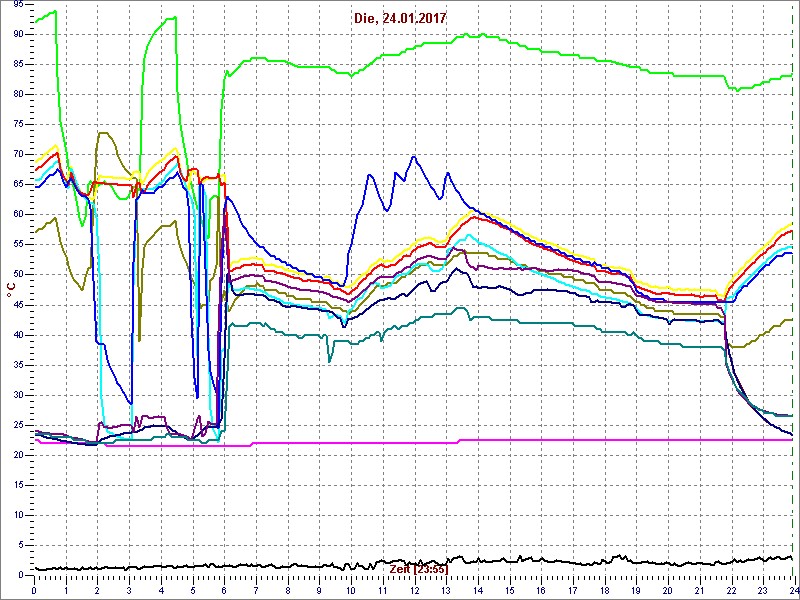Select the 90 label on the temperature axis

pos(18,34)
